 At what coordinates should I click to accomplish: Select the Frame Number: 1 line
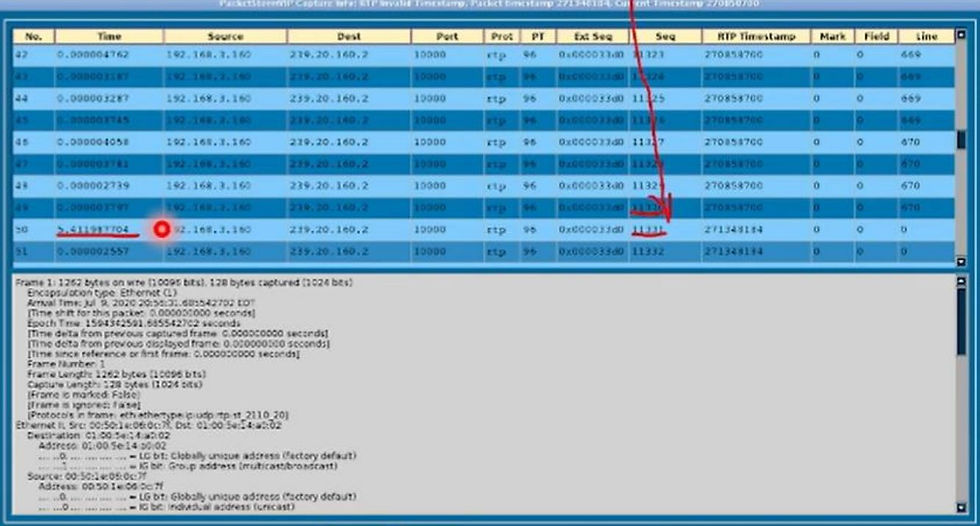[x=66, y=364]
